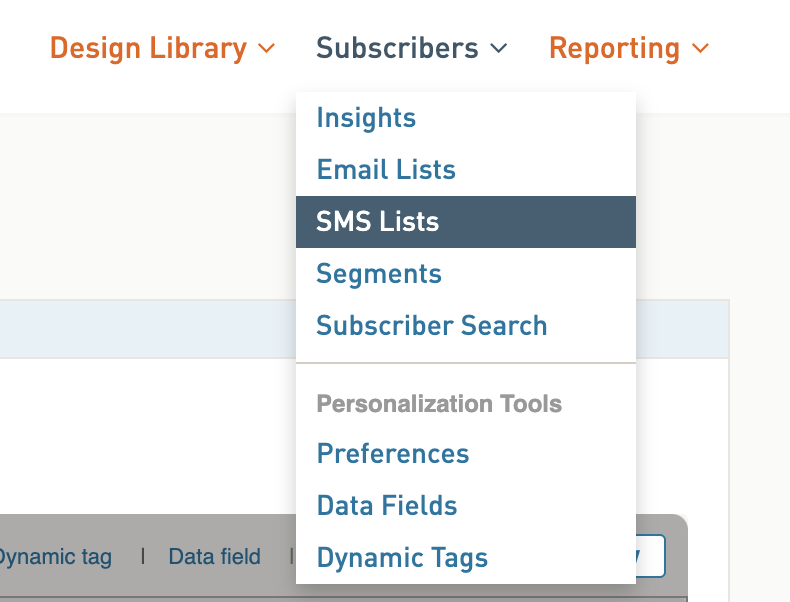Screen dimensions: 790x602
Task: Click the Personalization Tools section header
Action: tap(439, 404)
